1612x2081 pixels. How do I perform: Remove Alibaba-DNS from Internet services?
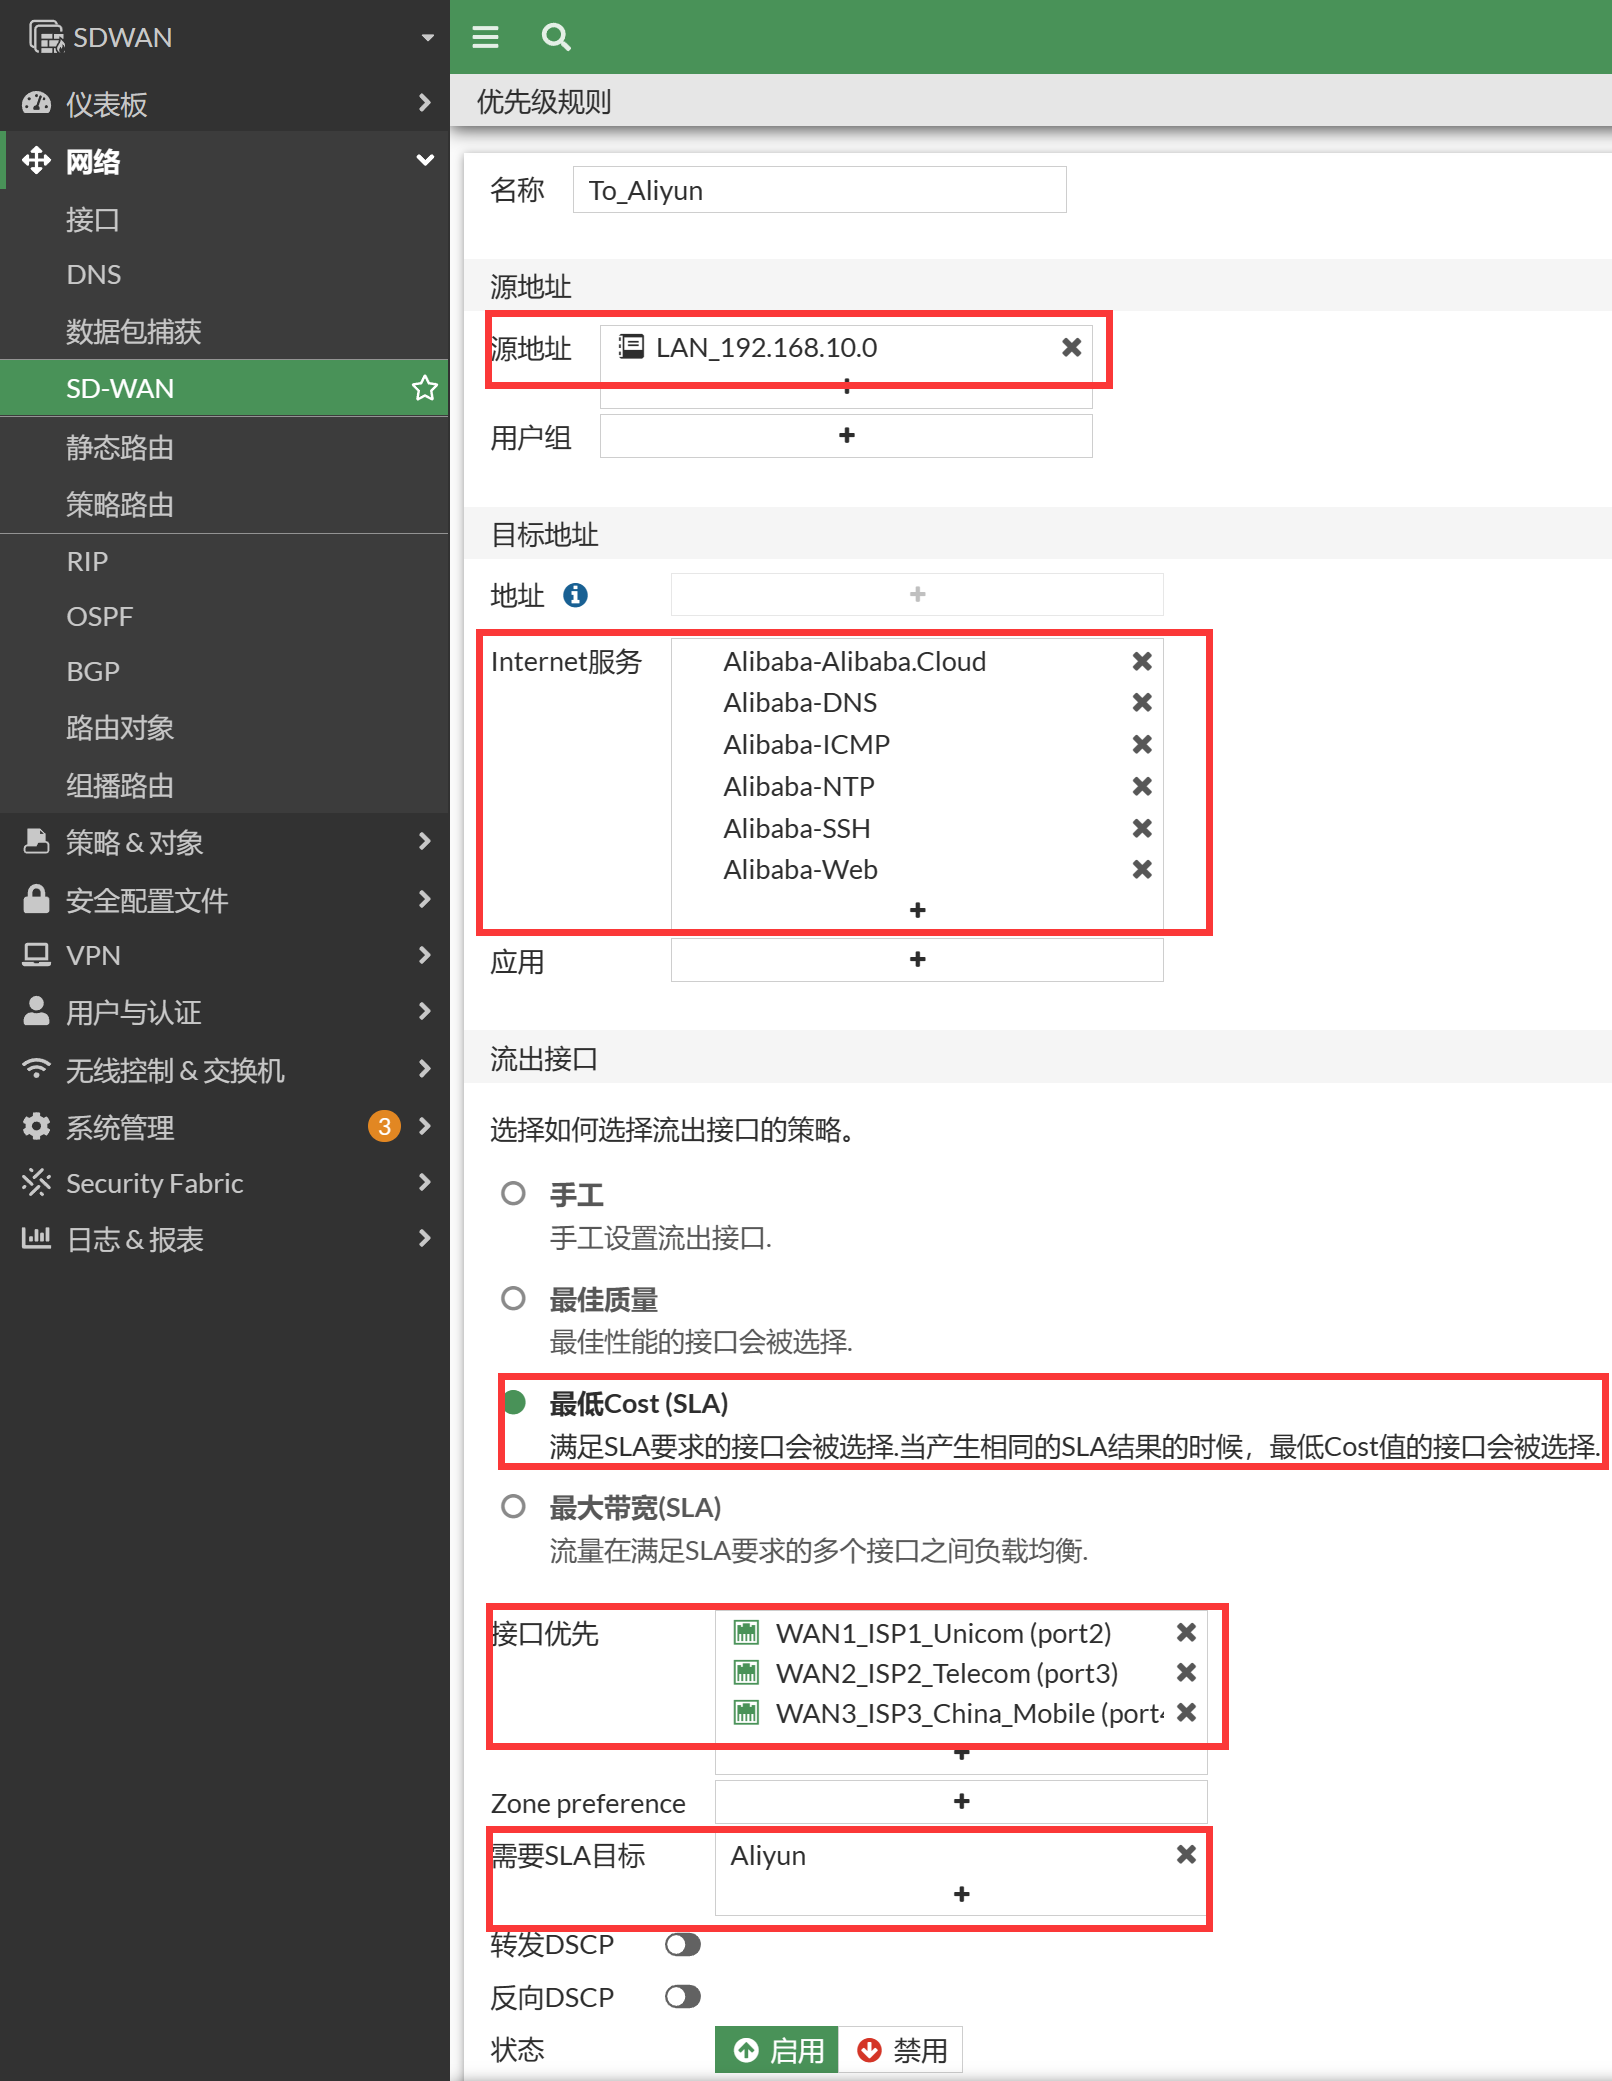pyautogui.click(x=1141, y=703)
